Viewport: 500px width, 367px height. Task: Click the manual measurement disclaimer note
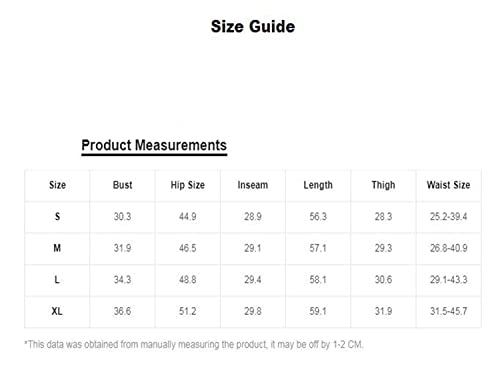pos(194,344)
